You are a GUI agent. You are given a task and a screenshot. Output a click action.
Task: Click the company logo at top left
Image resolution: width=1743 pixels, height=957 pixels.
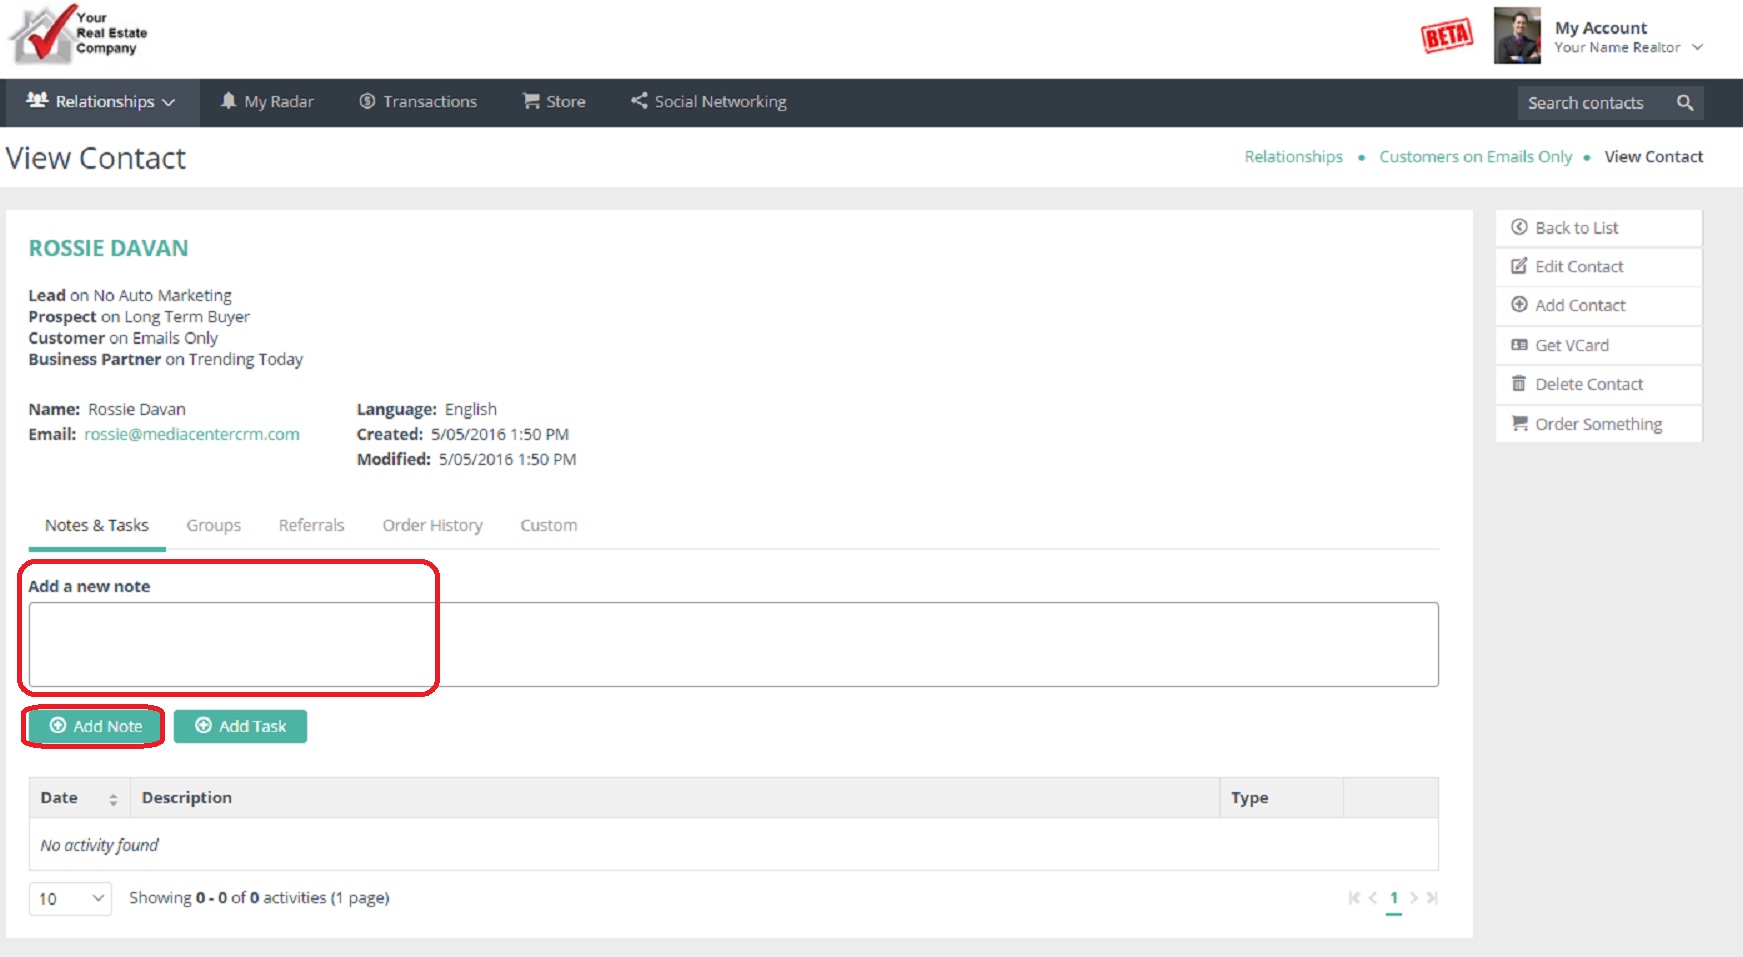78,34
